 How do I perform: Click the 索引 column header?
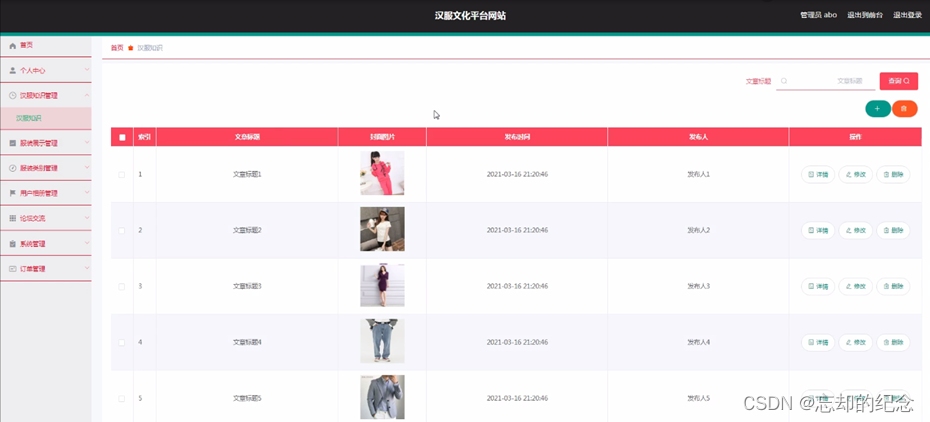coord(144,137)
